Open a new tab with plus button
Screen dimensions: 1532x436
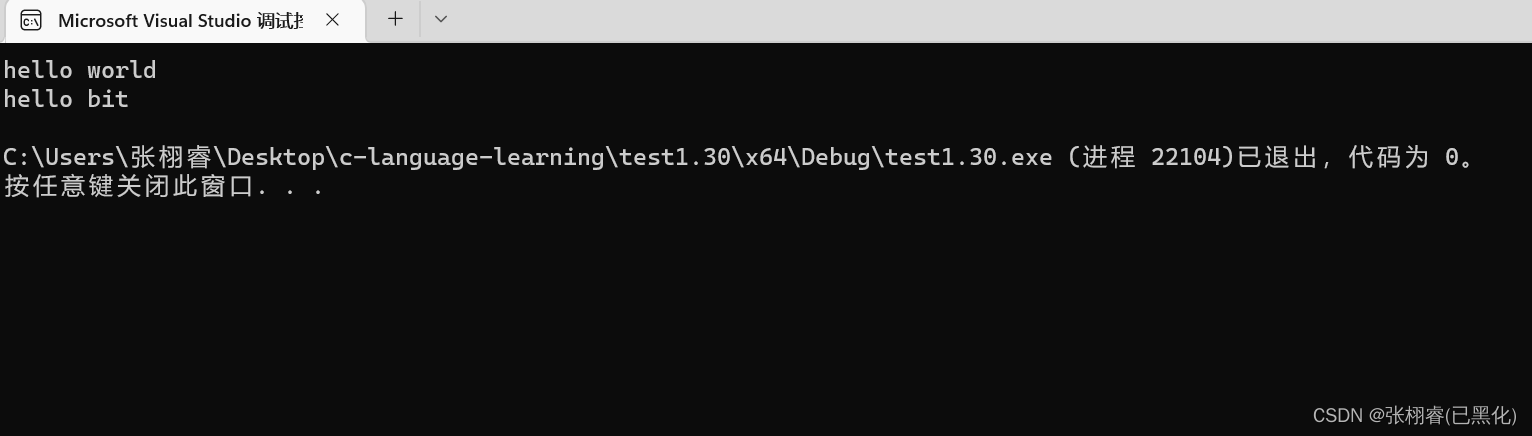(395, 19)
